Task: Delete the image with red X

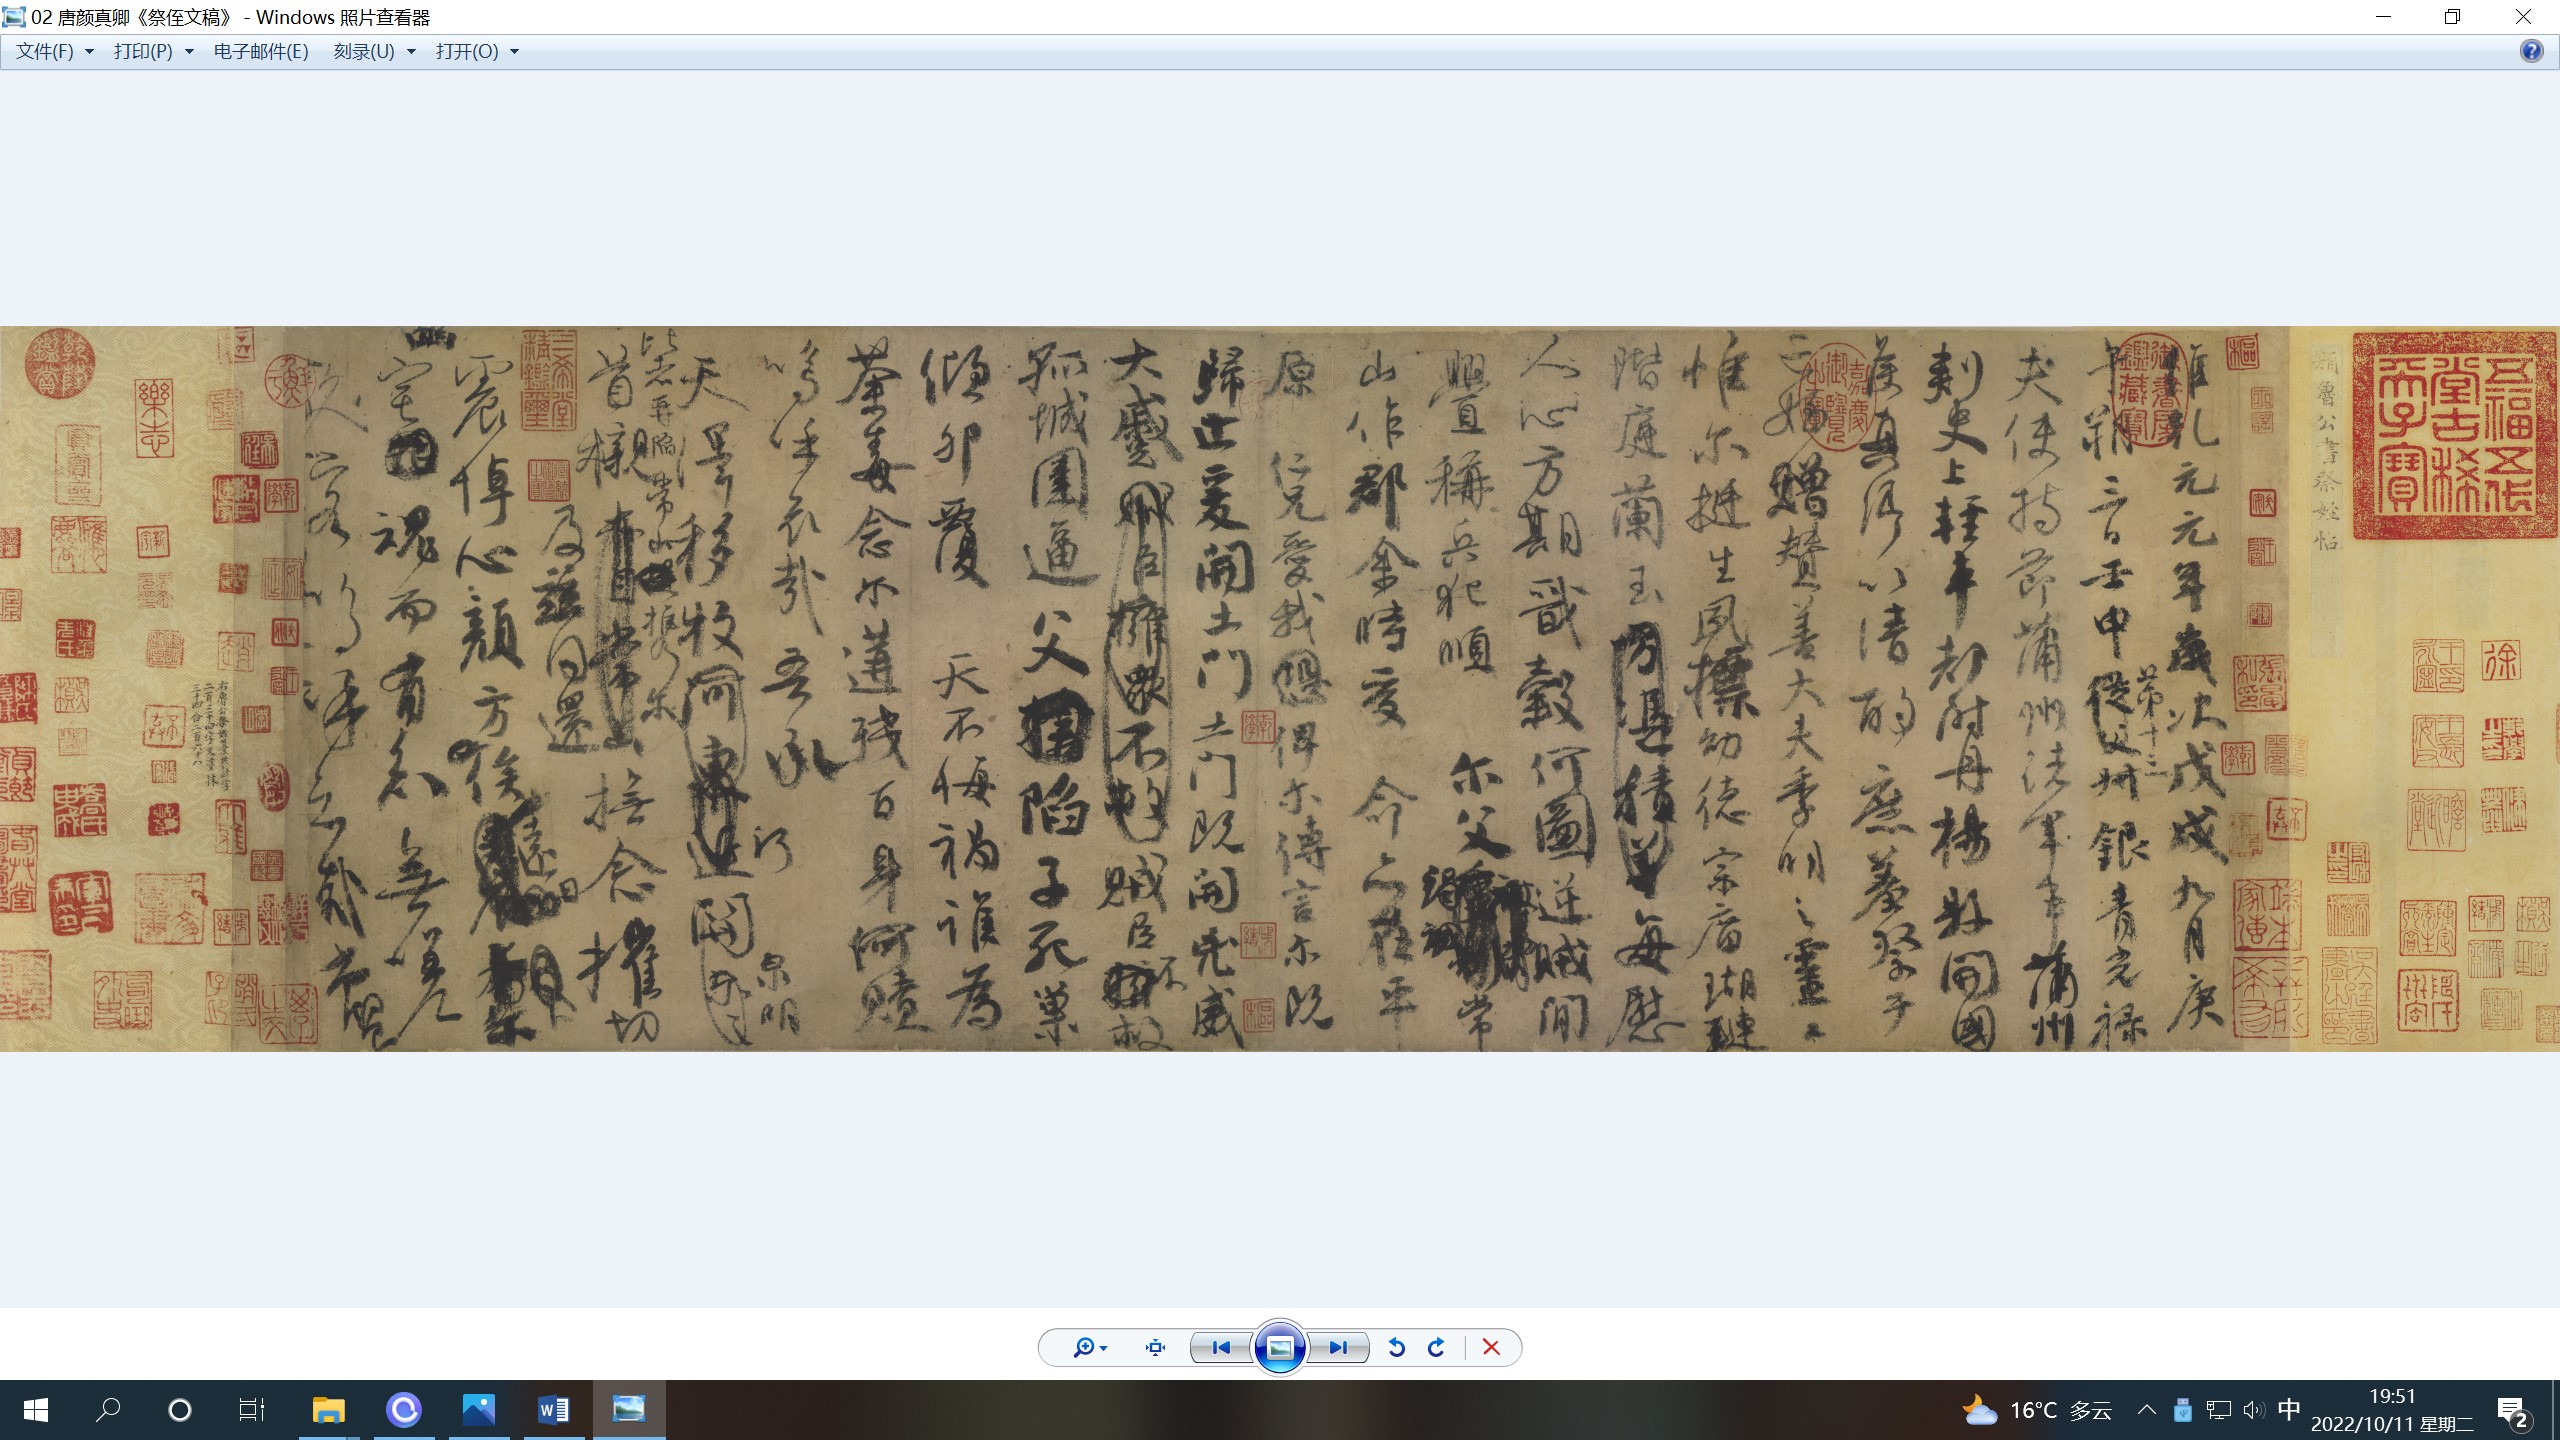Action: 1491,1348
